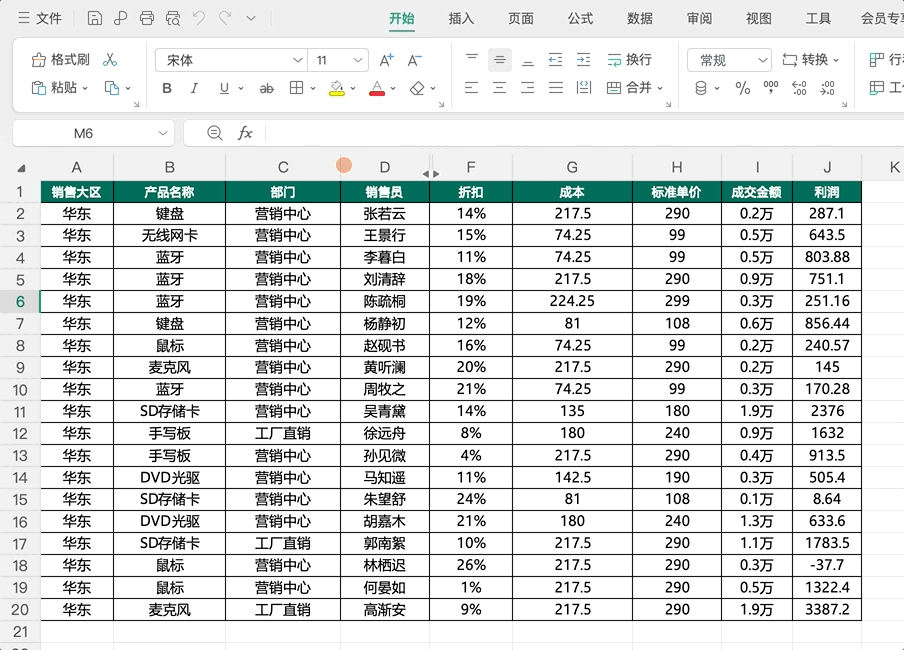Switch to the 开始 tab
This screenshot has height=650, width=904.
(402, 18)
